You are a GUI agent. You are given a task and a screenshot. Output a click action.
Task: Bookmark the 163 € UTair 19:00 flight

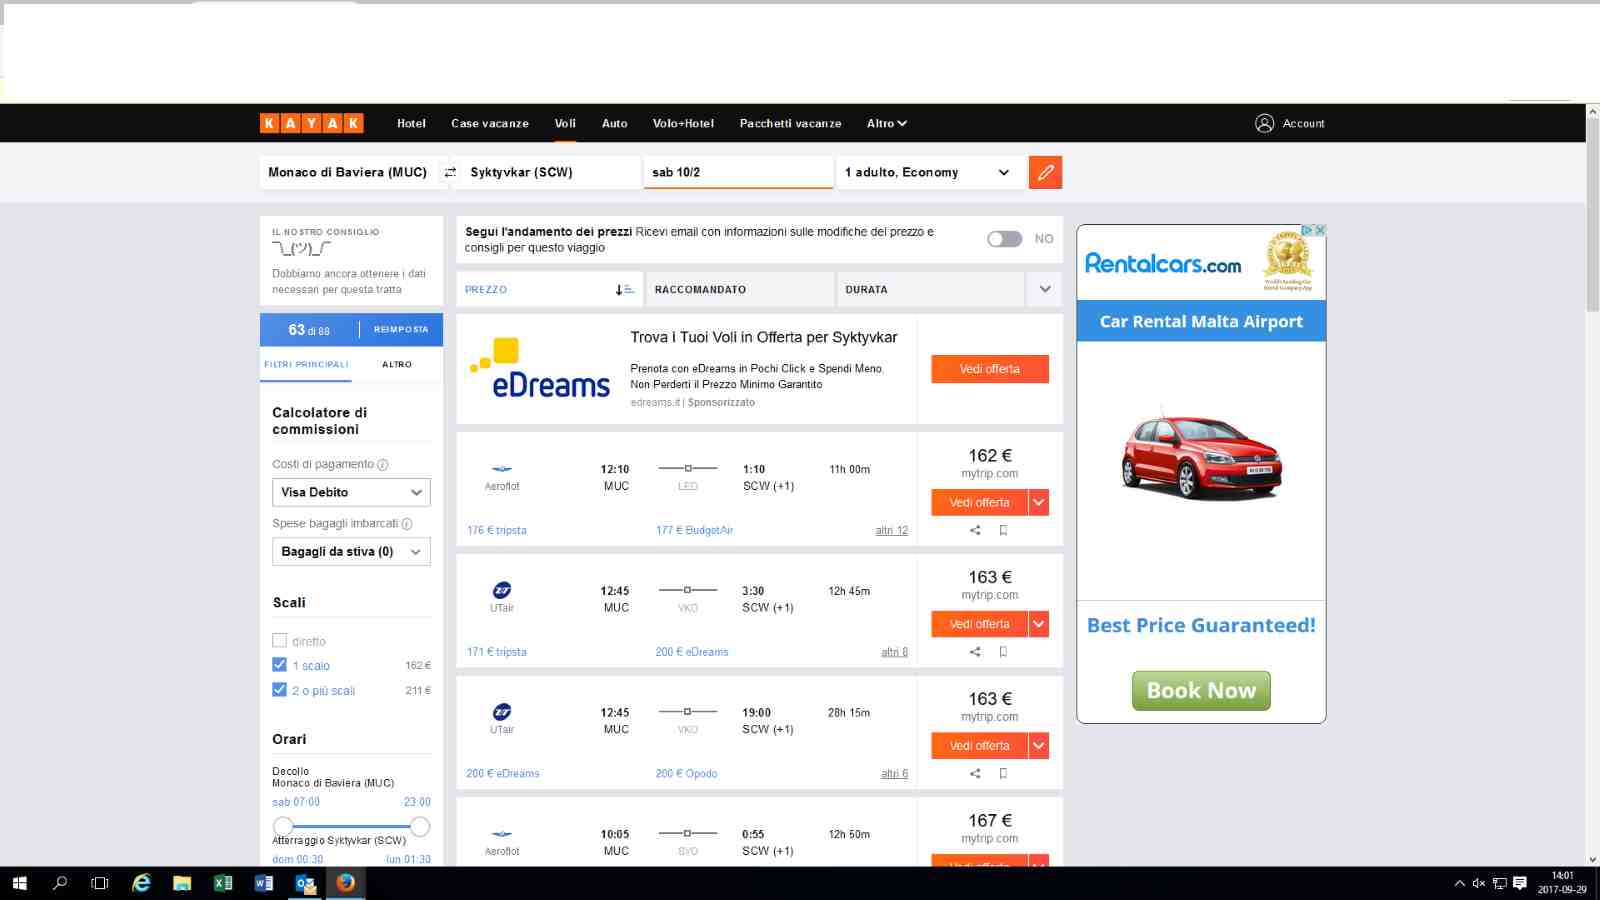(1003, 773)
